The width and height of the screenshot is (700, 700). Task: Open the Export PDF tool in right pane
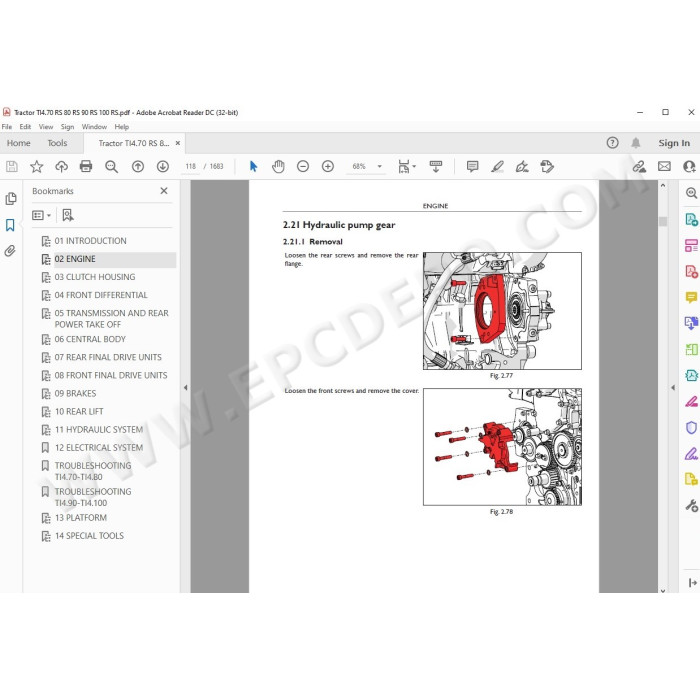click(691, 219)
